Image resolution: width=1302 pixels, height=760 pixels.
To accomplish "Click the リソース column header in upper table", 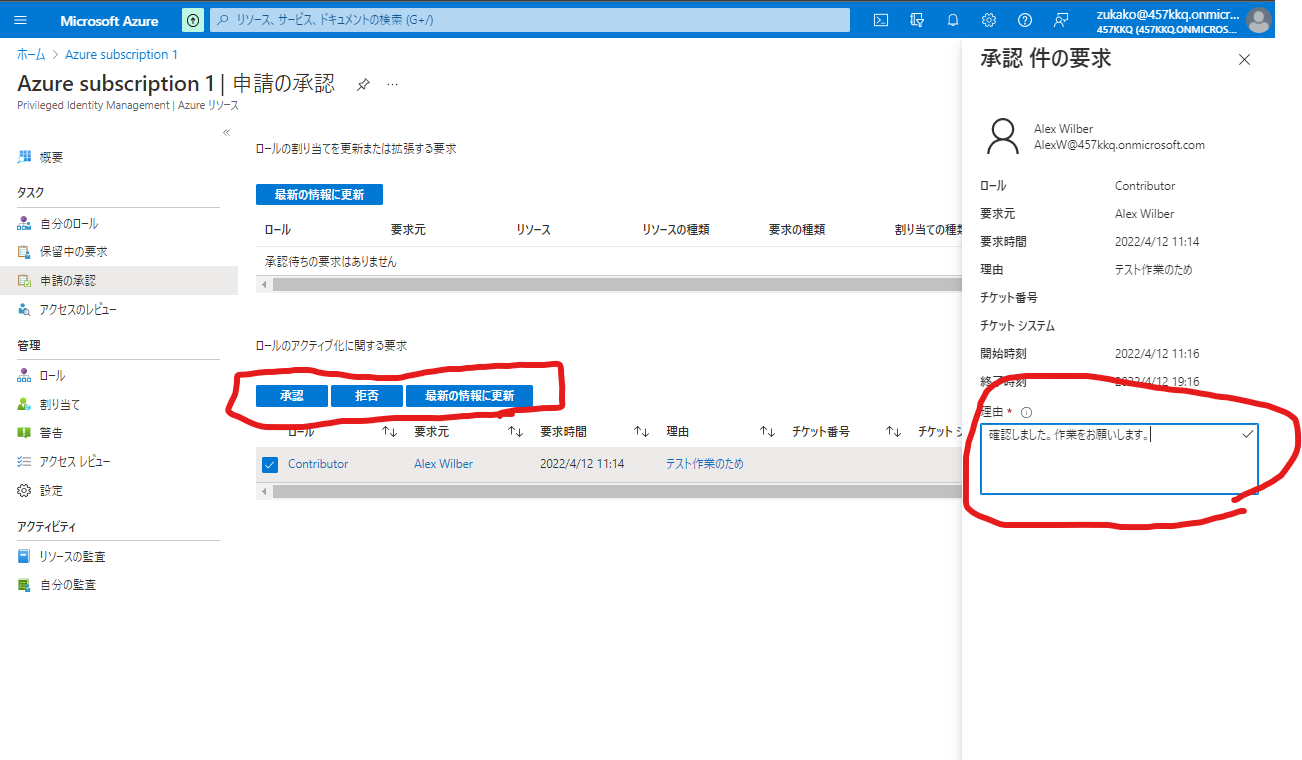I will (533, 230).
